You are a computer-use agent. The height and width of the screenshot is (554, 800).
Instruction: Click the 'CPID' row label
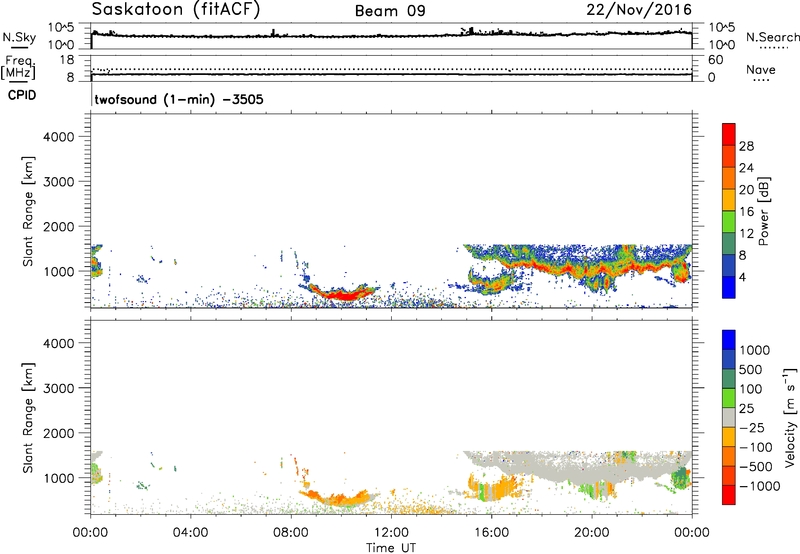point(22,95)
